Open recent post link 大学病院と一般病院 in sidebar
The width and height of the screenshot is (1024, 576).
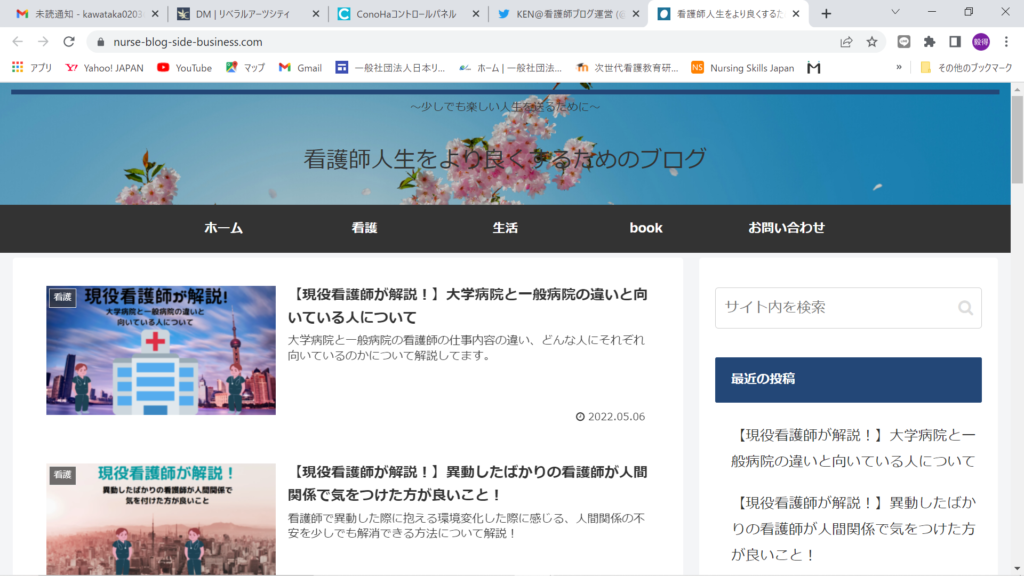[x=853, y=448]
